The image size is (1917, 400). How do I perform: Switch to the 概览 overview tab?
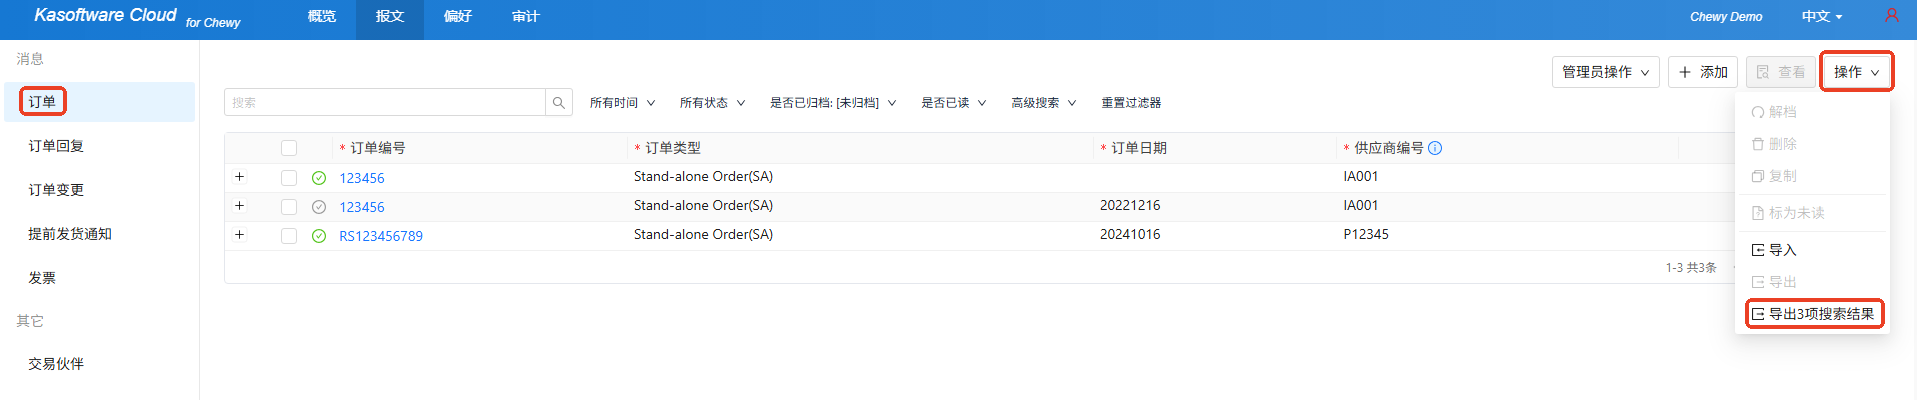(x=322, y=17)
